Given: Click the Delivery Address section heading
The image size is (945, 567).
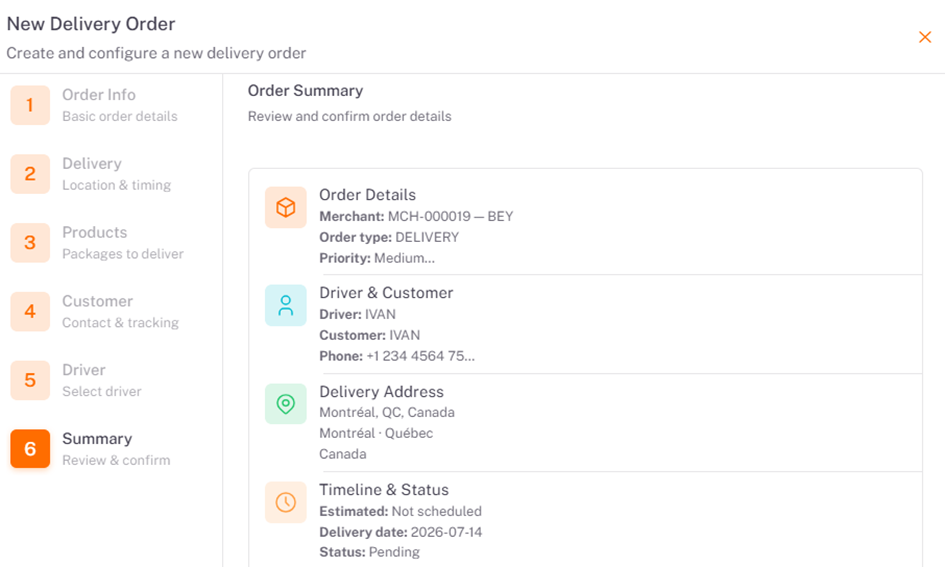Looking at the screenshot, I should tap(381, 392).
